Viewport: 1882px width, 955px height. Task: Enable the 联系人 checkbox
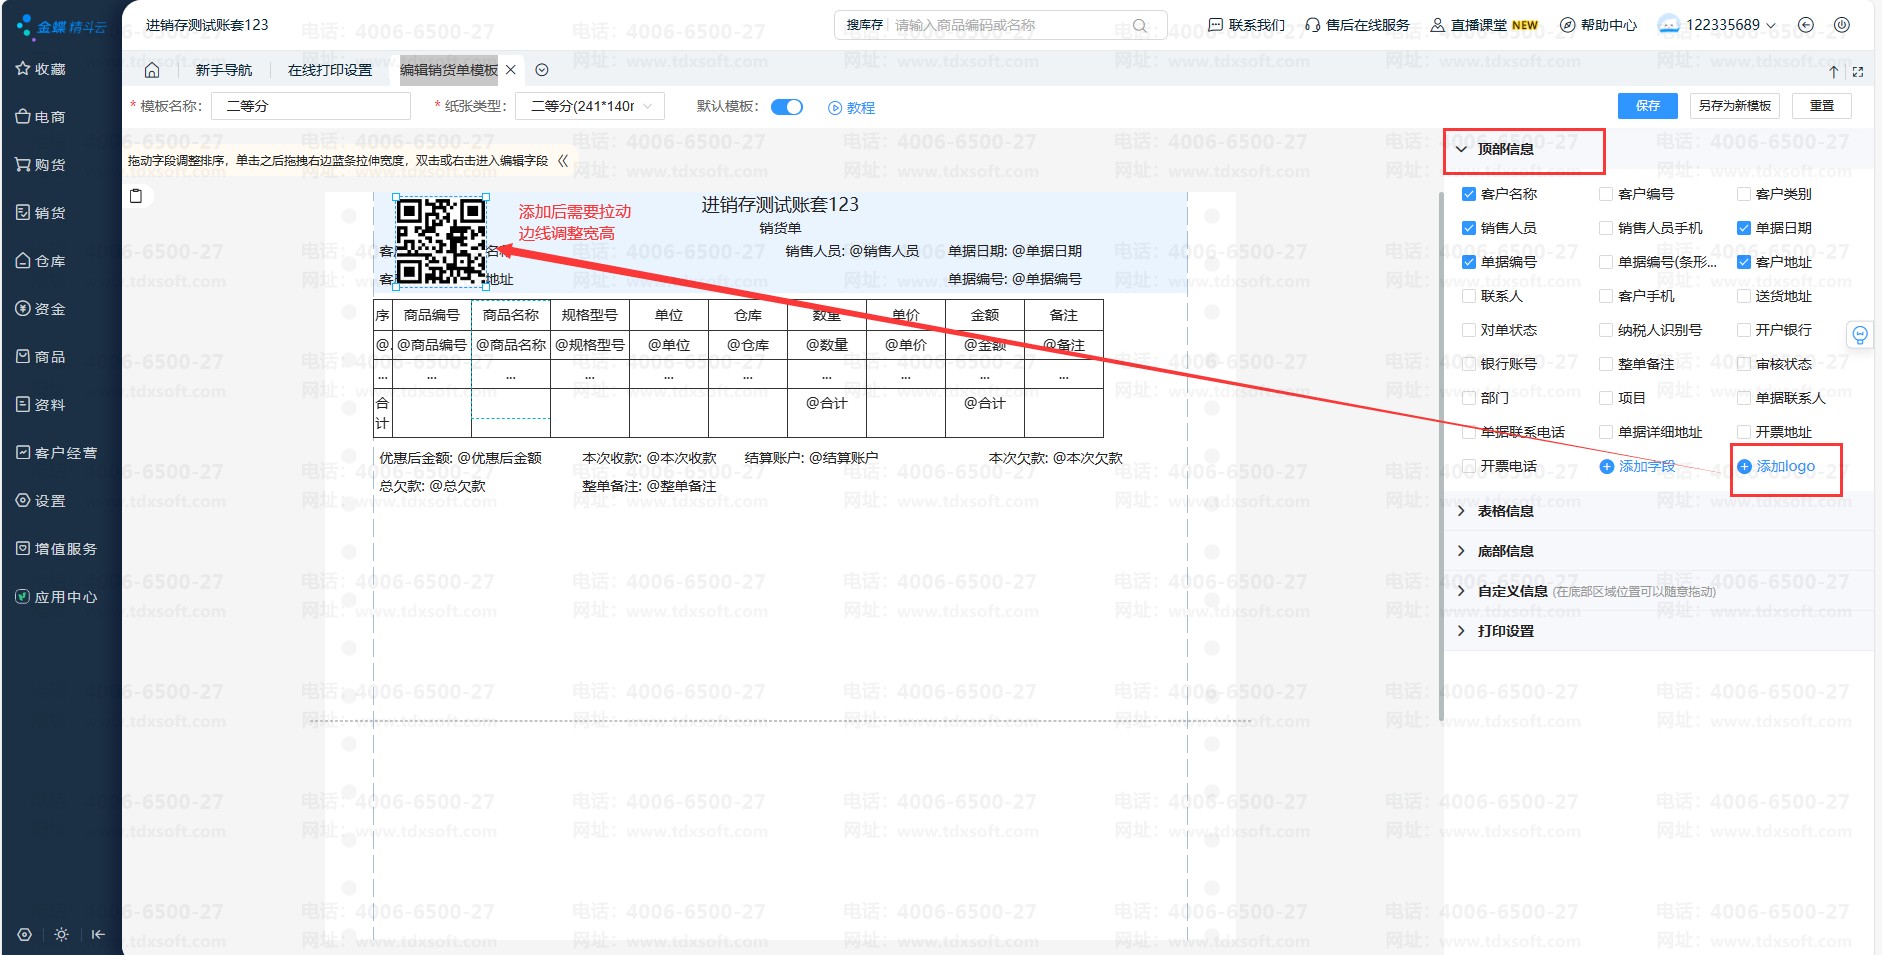click(x=1468, y=296)
